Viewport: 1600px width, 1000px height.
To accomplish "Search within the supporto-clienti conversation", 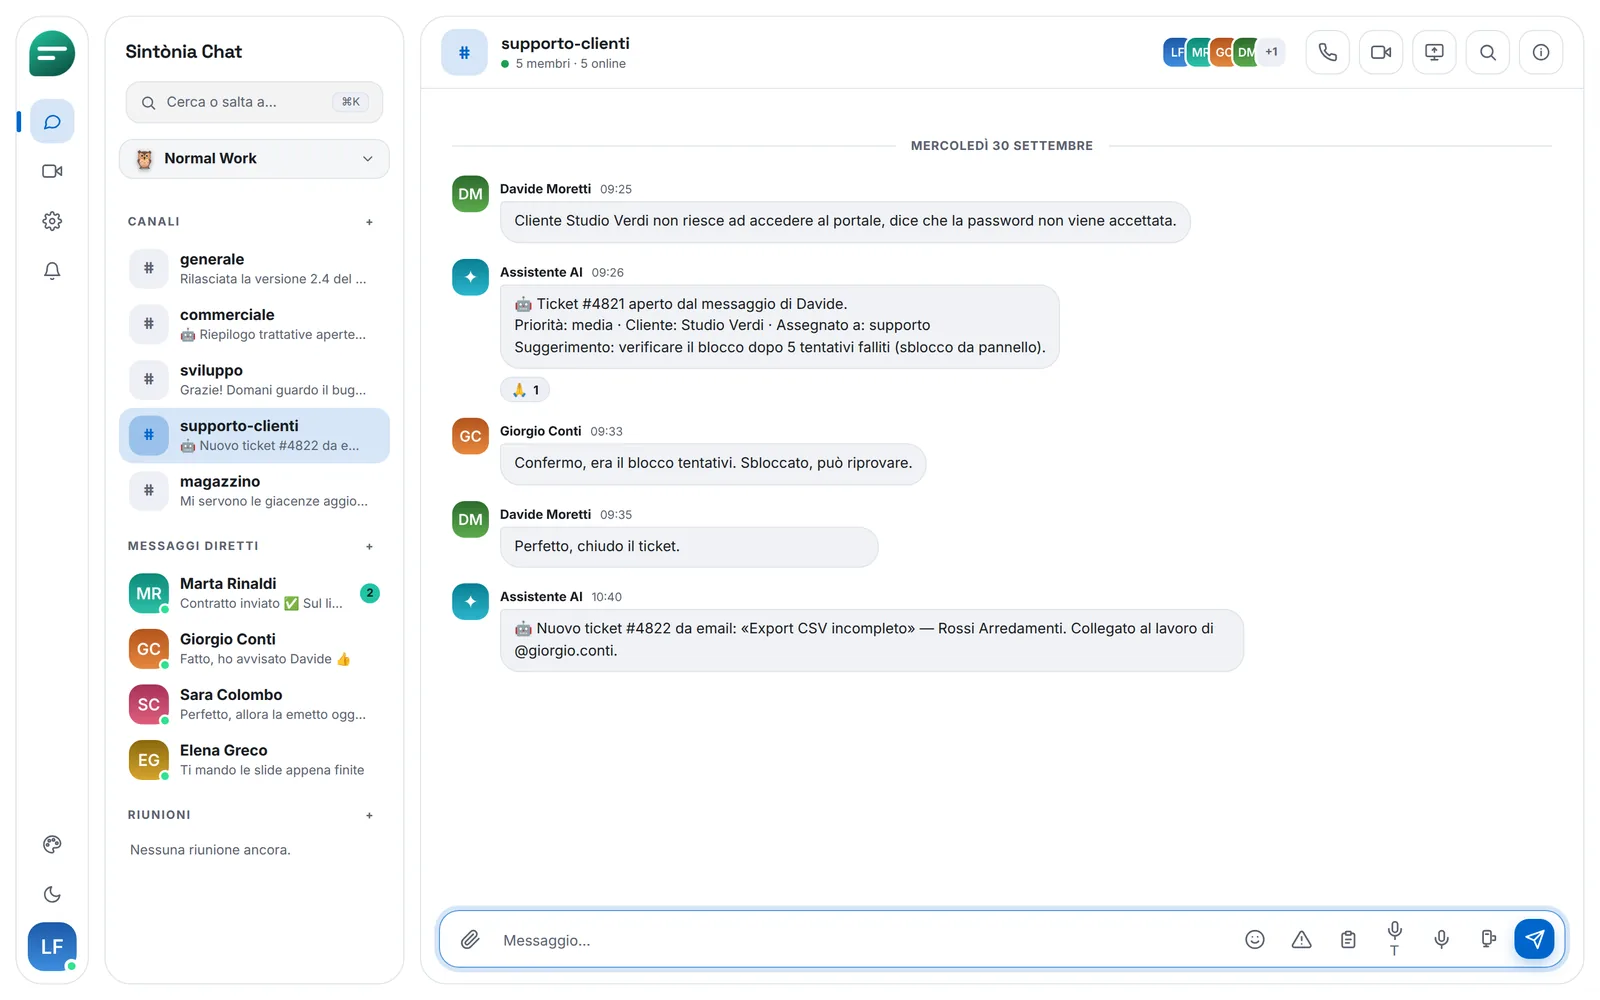I will coord(1488,52).
